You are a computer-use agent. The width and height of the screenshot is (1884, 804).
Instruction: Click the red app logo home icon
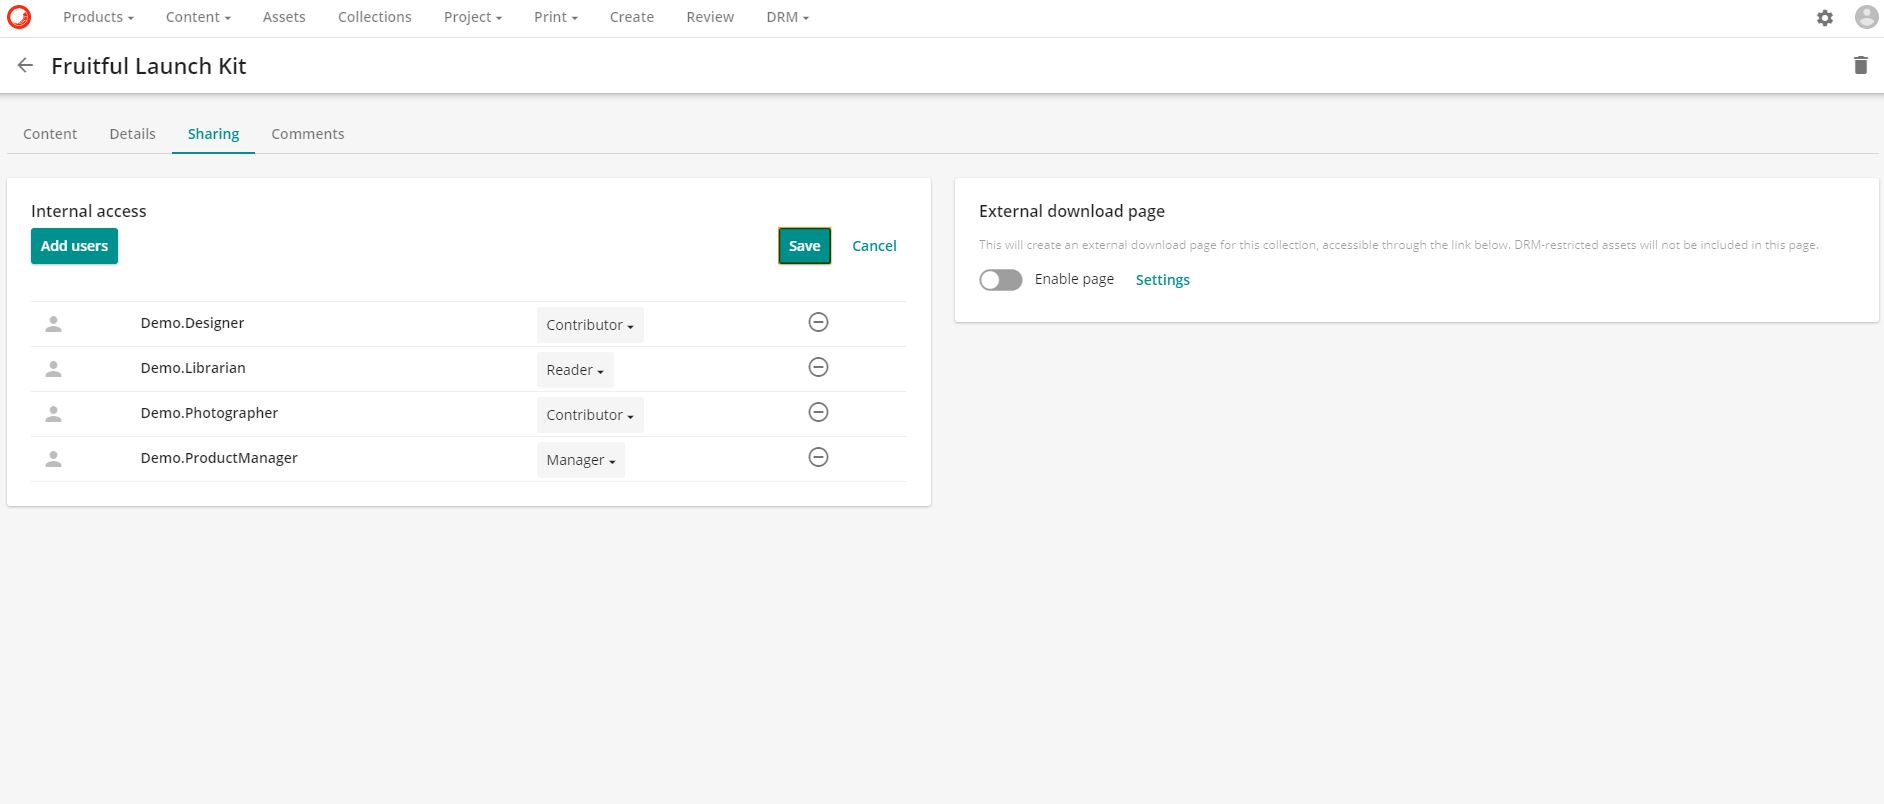point(19,17)
